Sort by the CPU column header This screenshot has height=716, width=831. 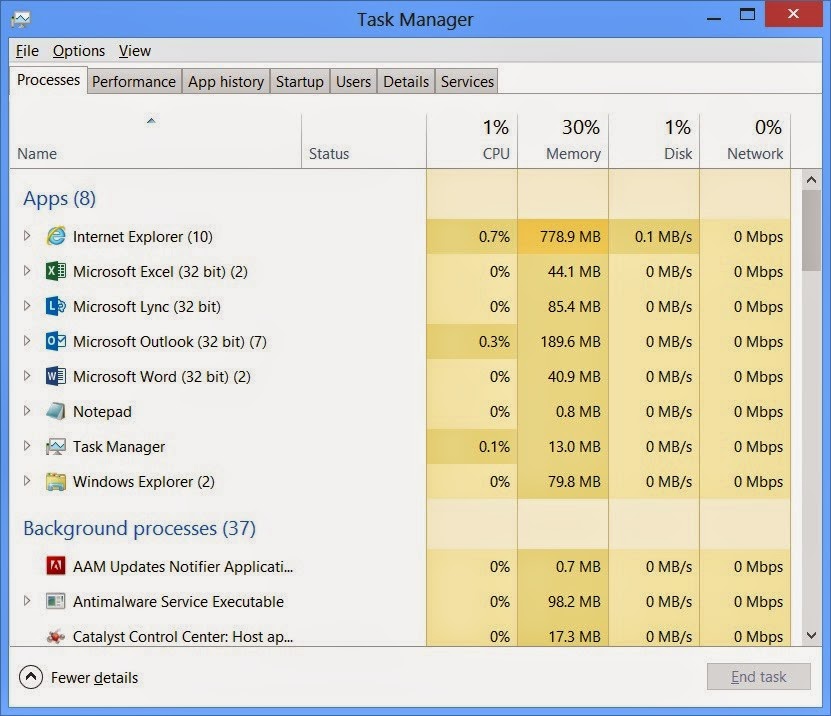[472, 142]
